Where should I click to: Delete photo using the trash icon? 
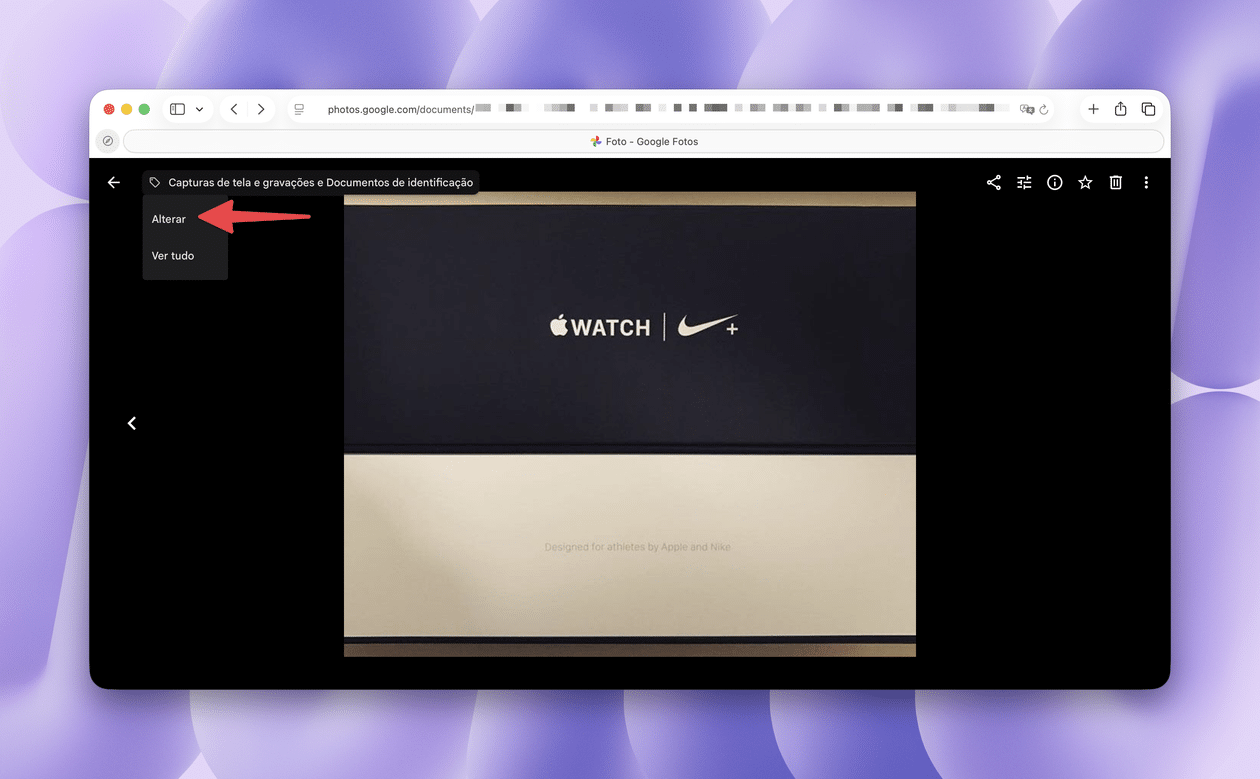coord(1116,183)
